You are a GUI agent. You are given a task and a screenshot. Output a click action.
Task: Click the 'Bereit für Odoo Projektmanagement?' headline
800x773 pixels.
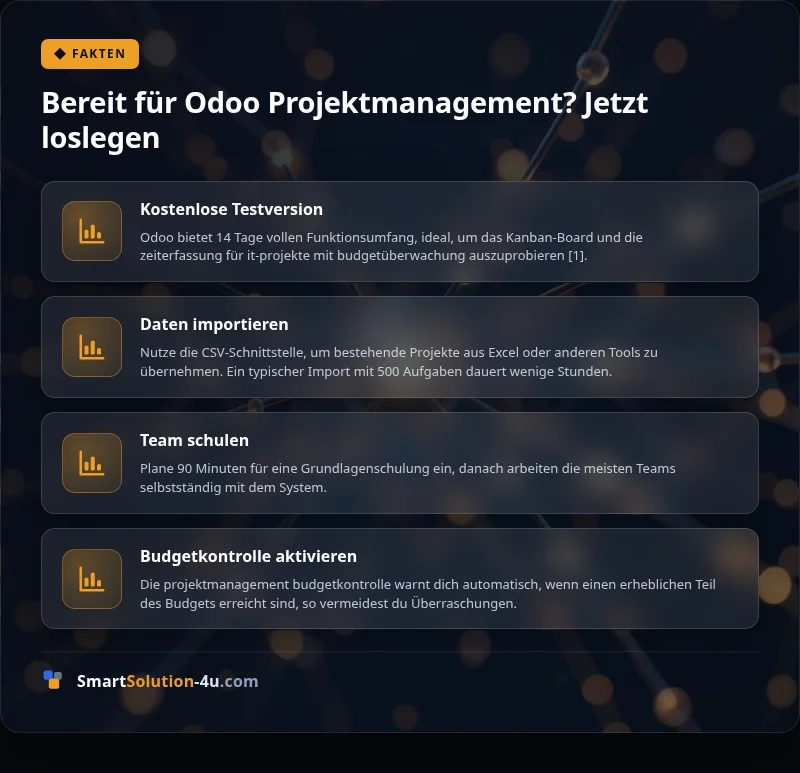[345, 120]
